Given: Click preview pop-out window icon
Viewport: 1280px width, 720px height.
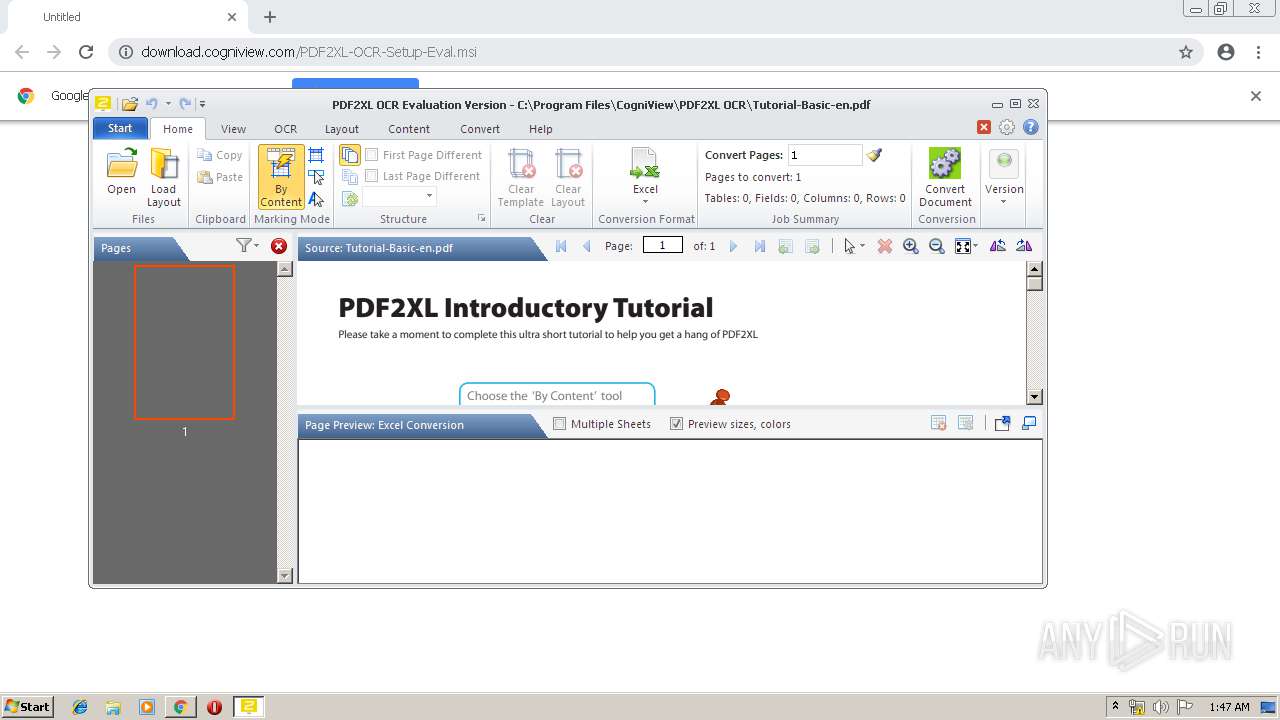Looking at the screenshot, I should point(1002,424).
